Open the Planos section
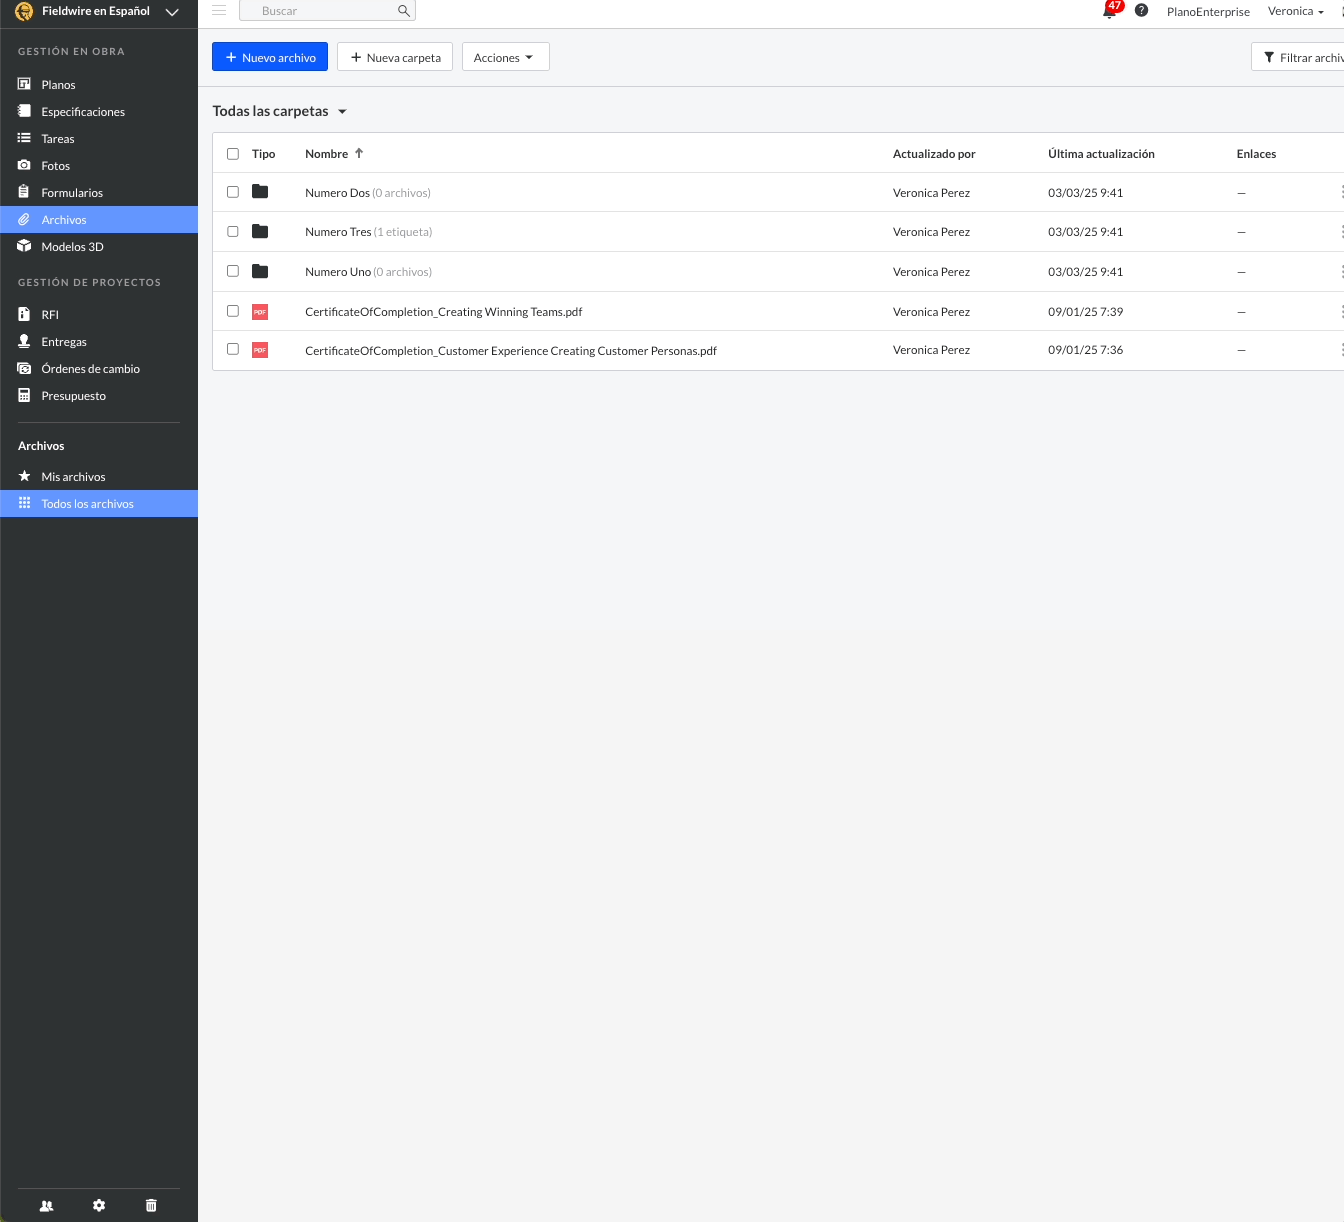This screenshot has width=1344, height=1222. click(x=58, y=85)
